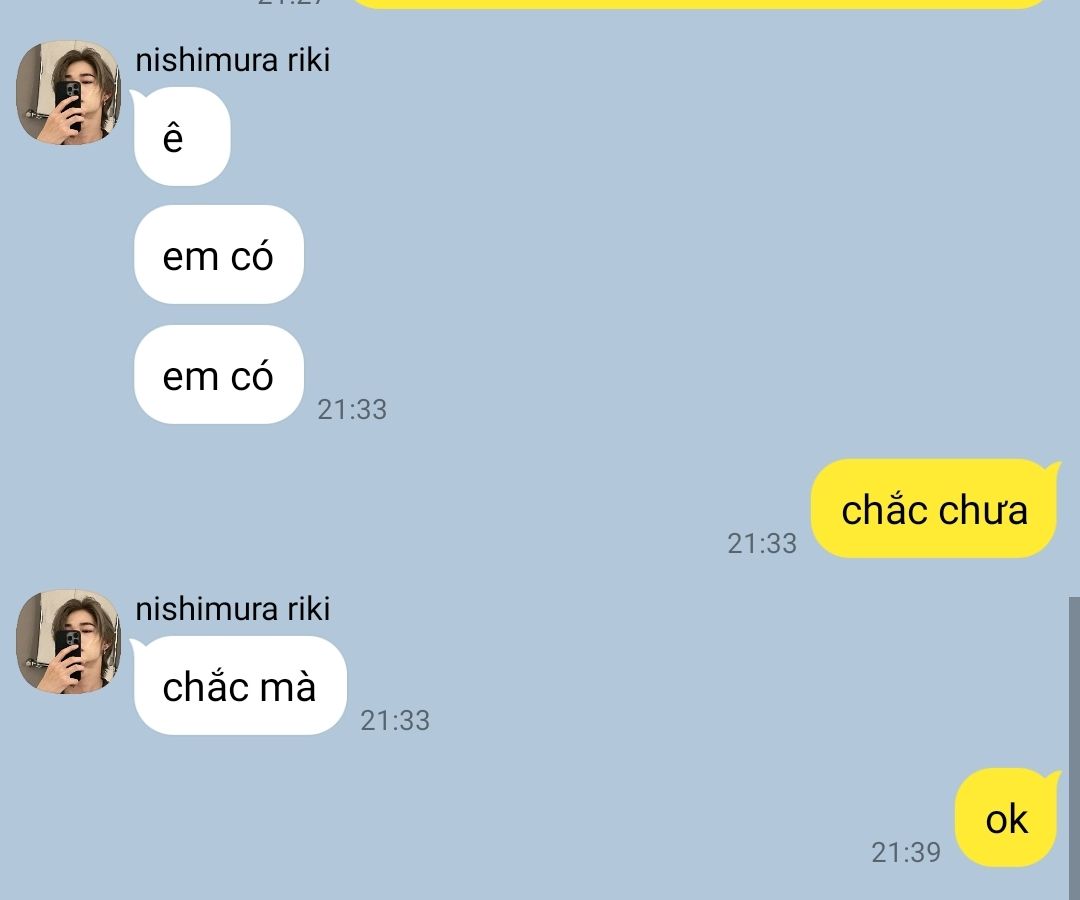Tap the cut-off timestamp at the top
The height and width of the screenshot is (900, 1080).
pos(289,2)
